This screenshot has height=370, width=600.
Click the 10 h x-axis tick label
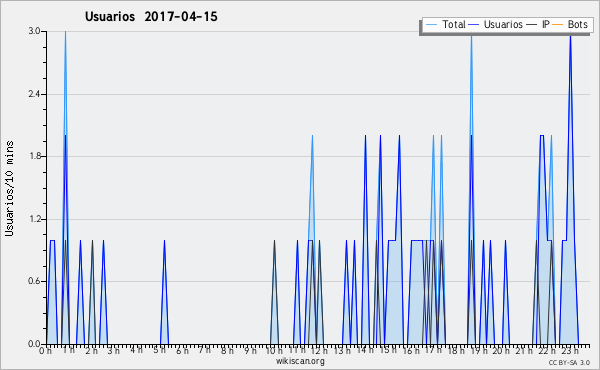(274, 351)
